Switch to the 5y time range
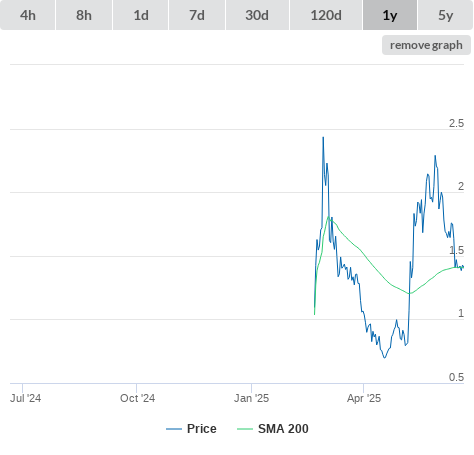 point(445,15)
